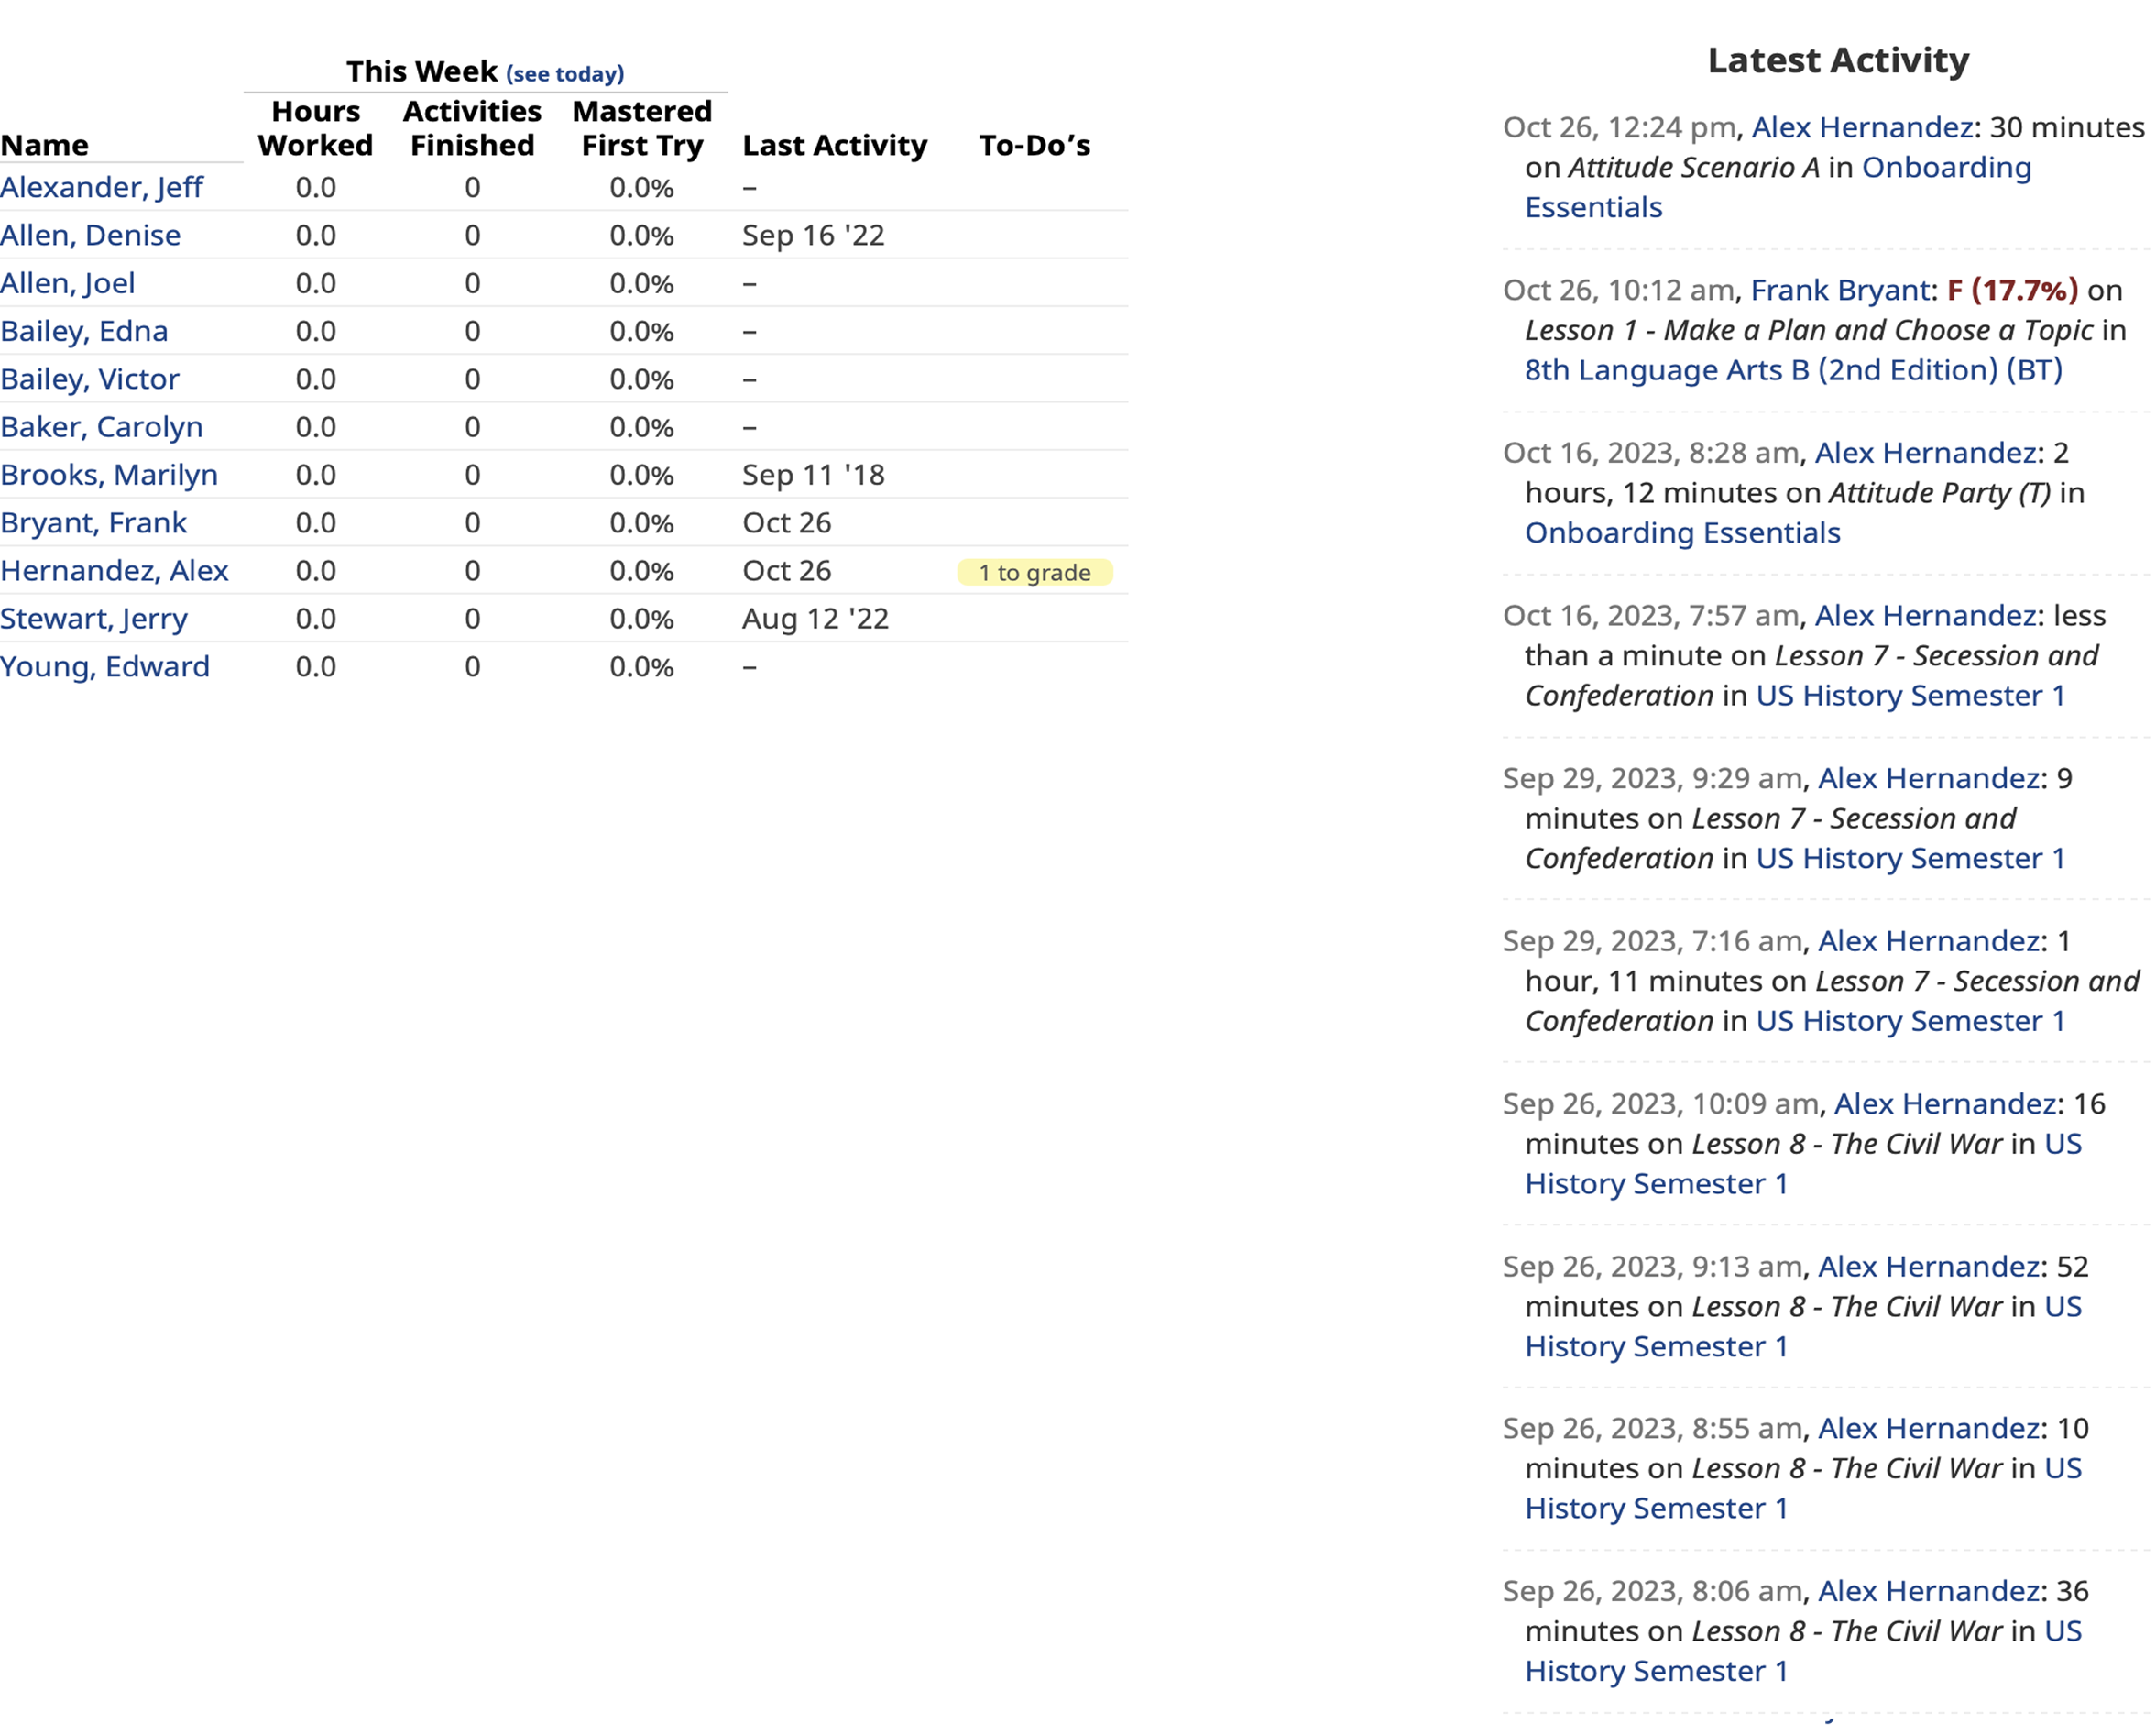Click Alex Hernandez in Oct 16 7:57 am entry
The width and height of the screenshot is (2156, 1734).
tap(1926, 616)
